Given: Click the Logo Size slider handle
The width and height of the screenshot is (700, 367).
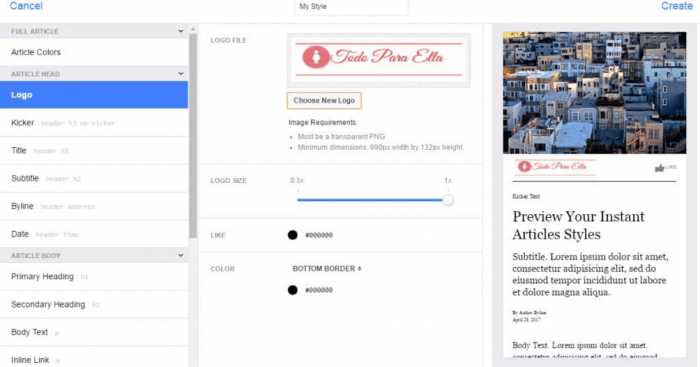Looking at the screenshot, I should pos(448,200).
